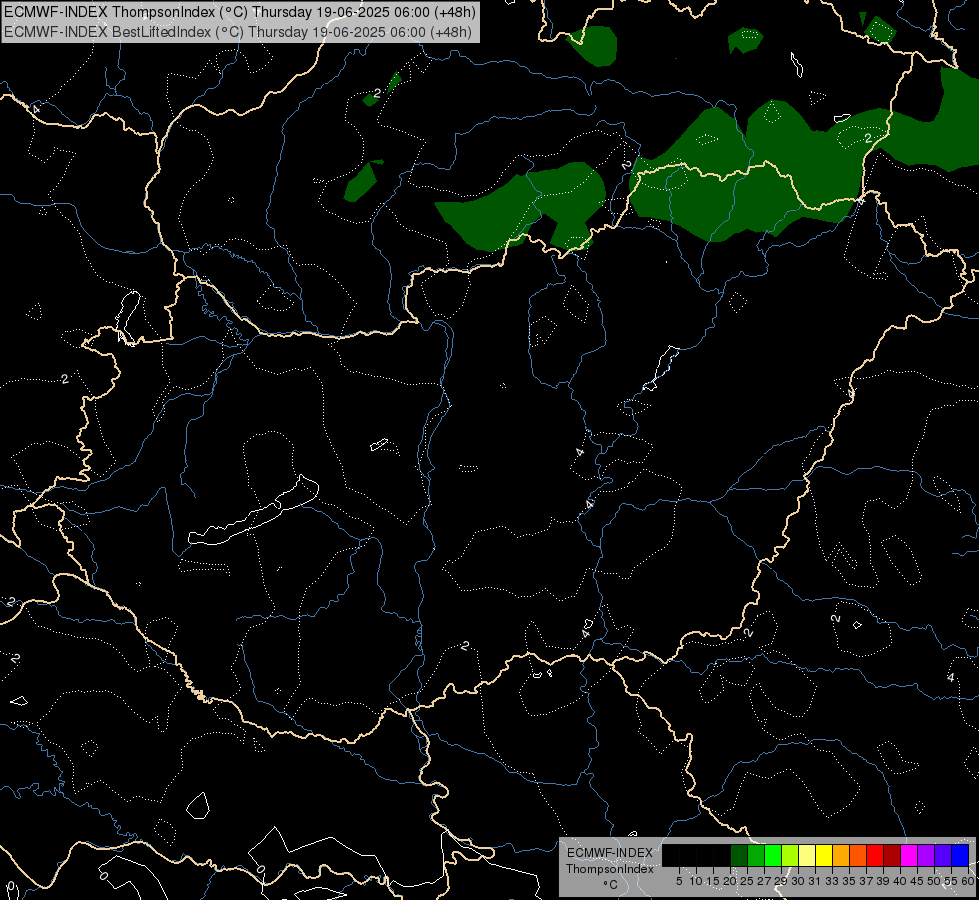The height and width of the screenshot is (900, 979).
Task: Click the legend tick label 55
Action: 952,881
